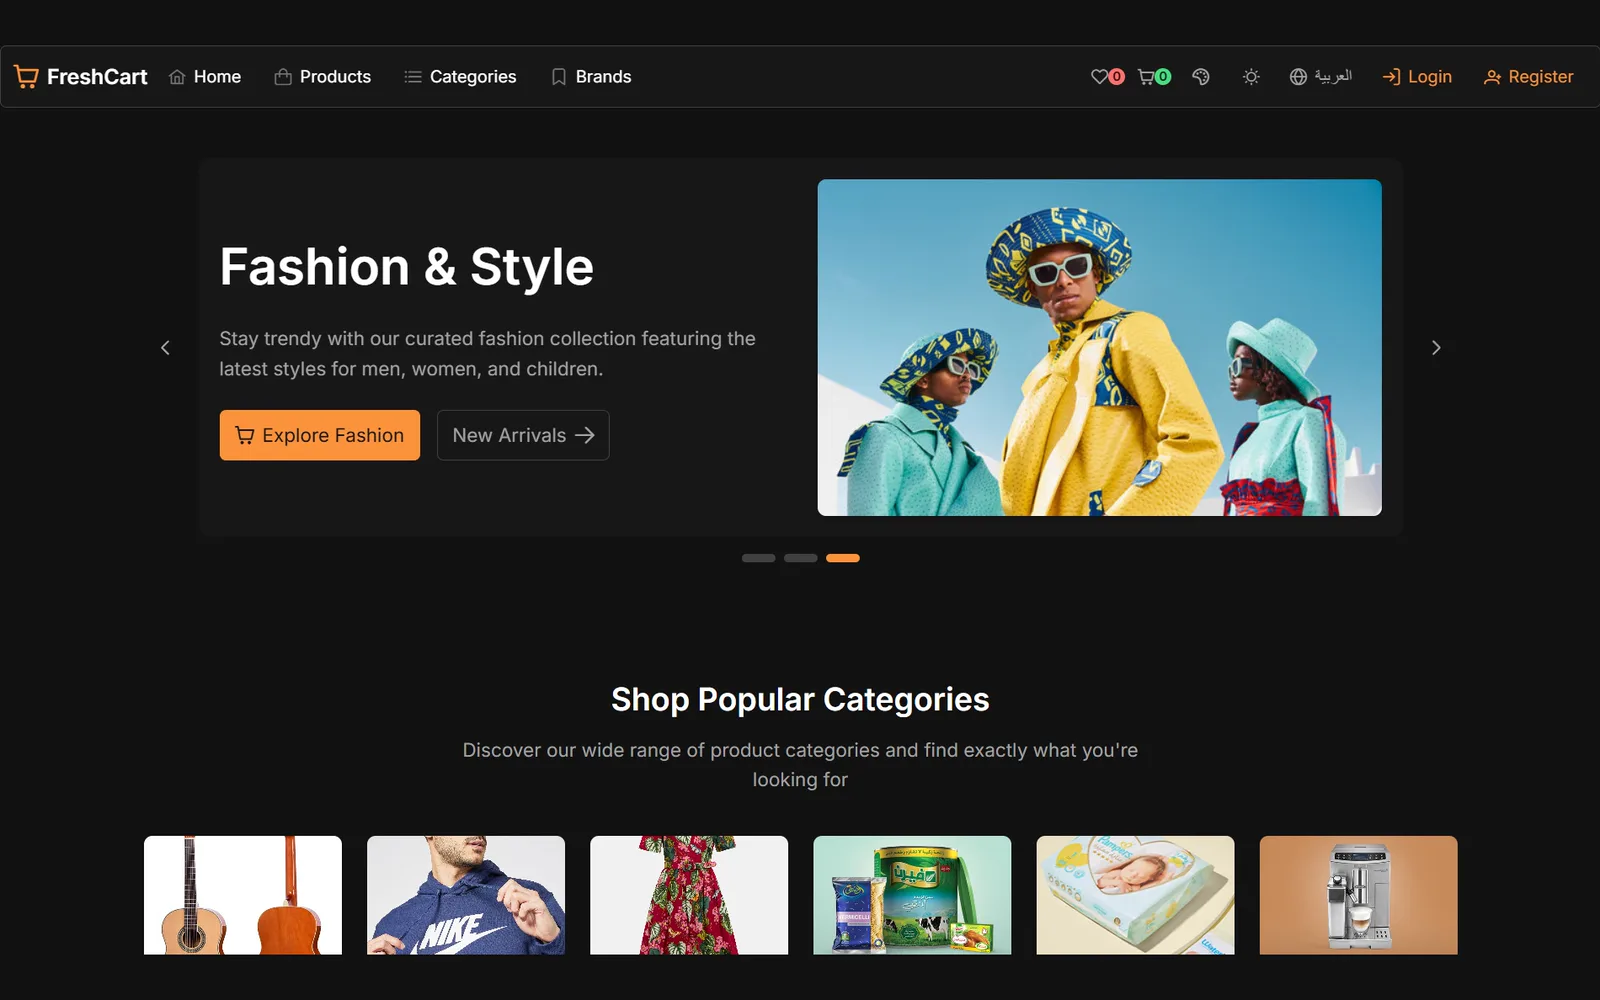Open the coffee machine category thumbnail
Screen dimensions: 1600x1000
point(1358,895)
